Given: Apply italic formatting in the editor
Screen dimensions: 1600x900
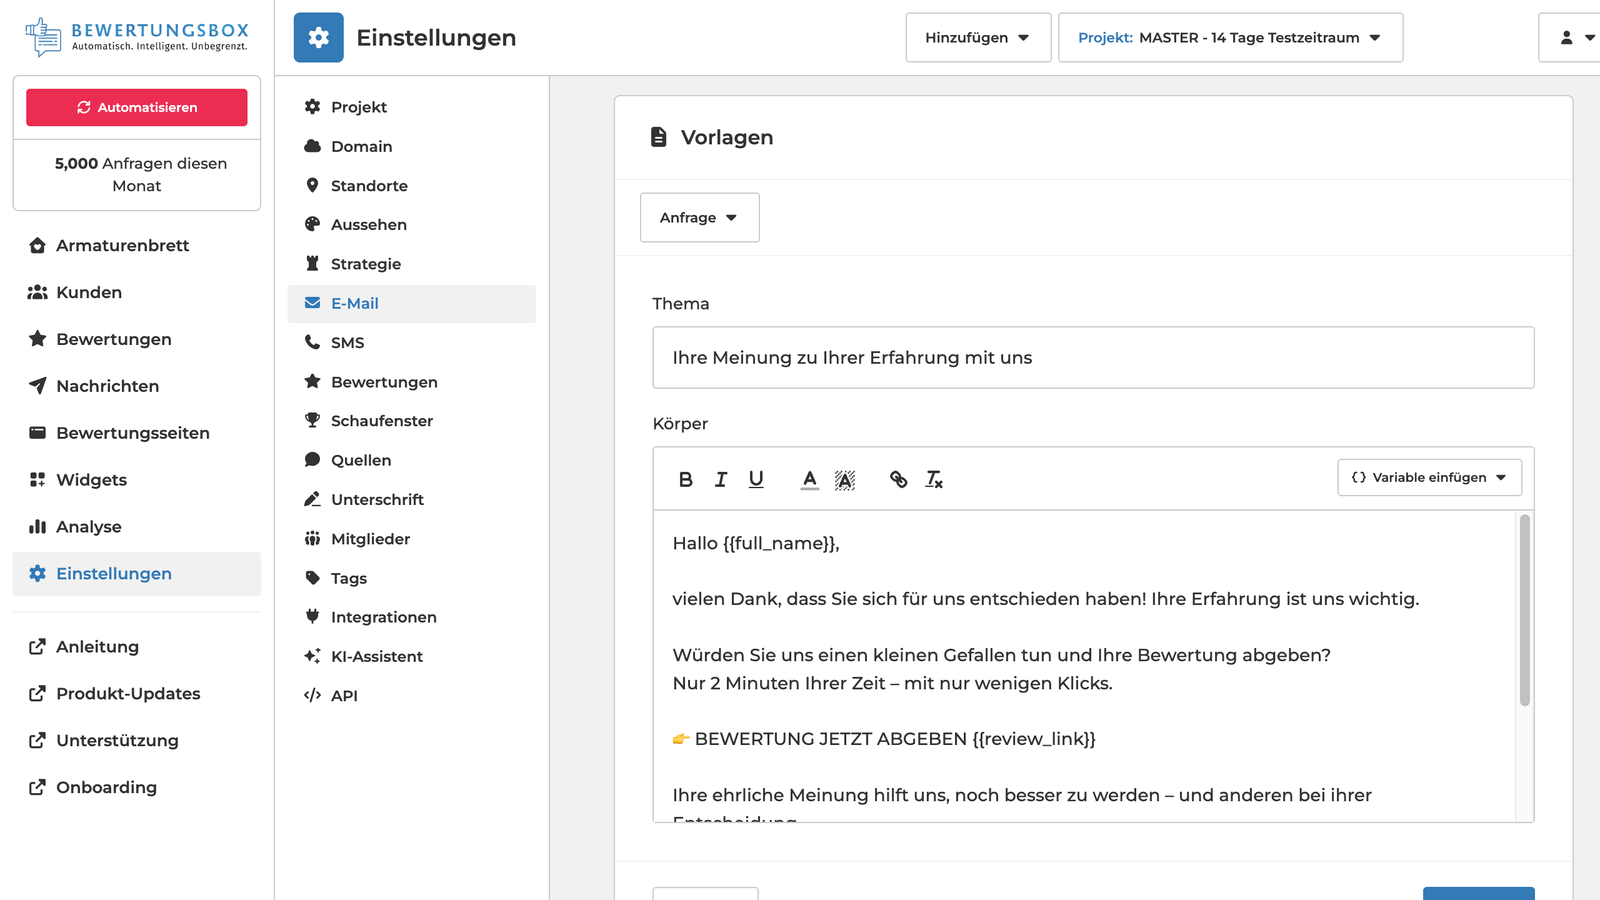Looking at the screenshot, I should (720, 480).
